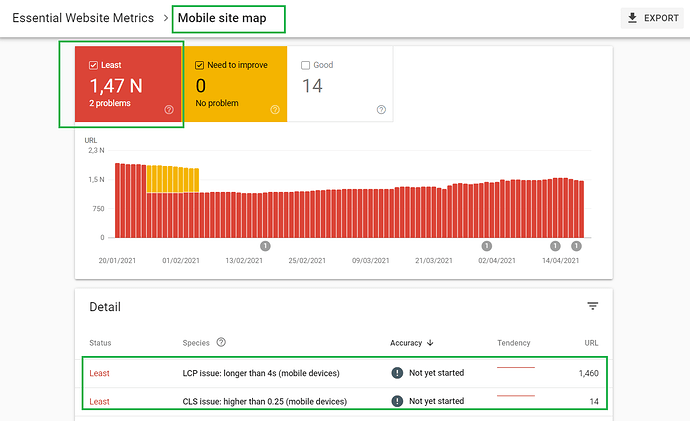Click trend line in CLS issue row
690x421 pixels.
click(516, 395)
